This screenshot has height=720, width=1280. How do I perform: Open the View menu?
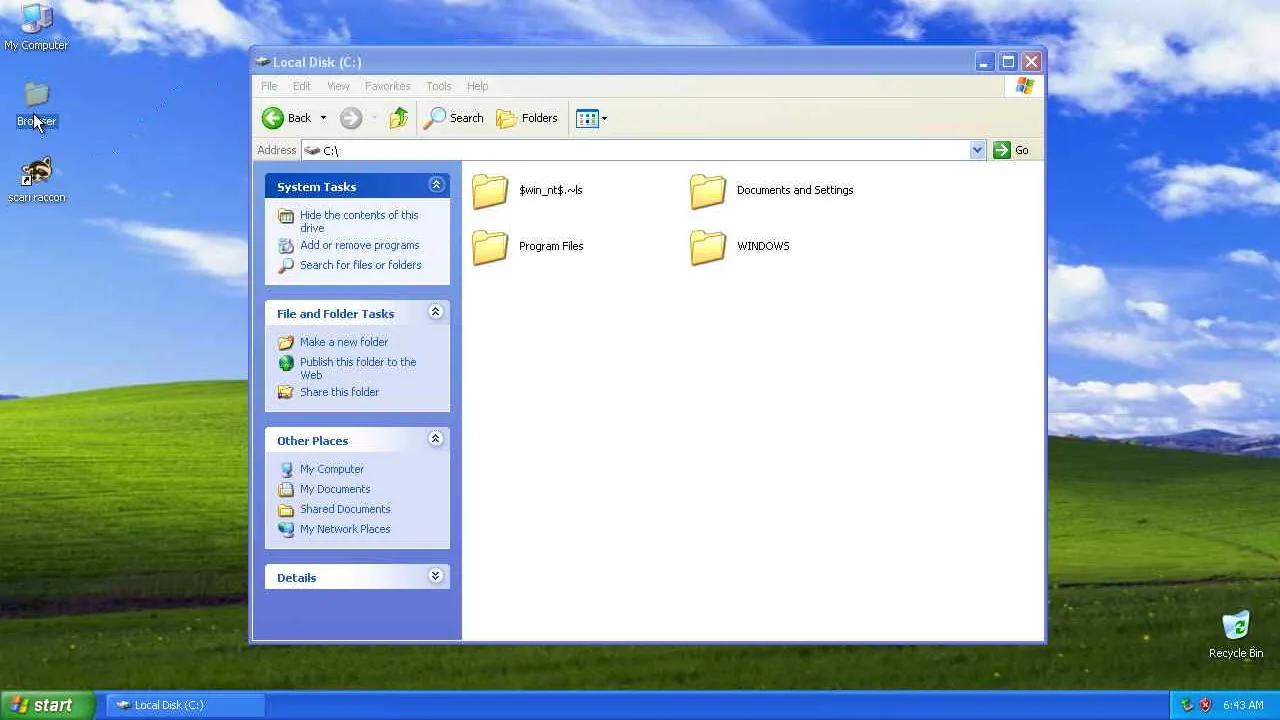click(x=338, y=86)
